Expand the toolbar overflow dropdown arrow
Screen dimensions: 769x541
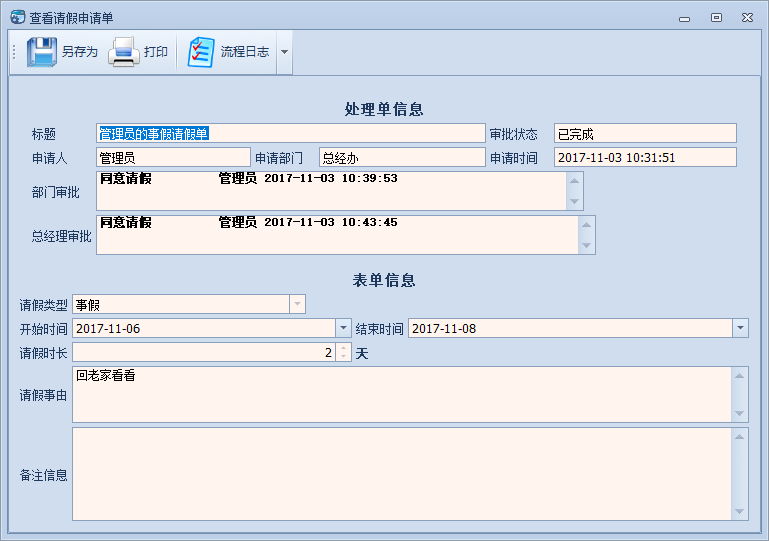click(284, 52)
